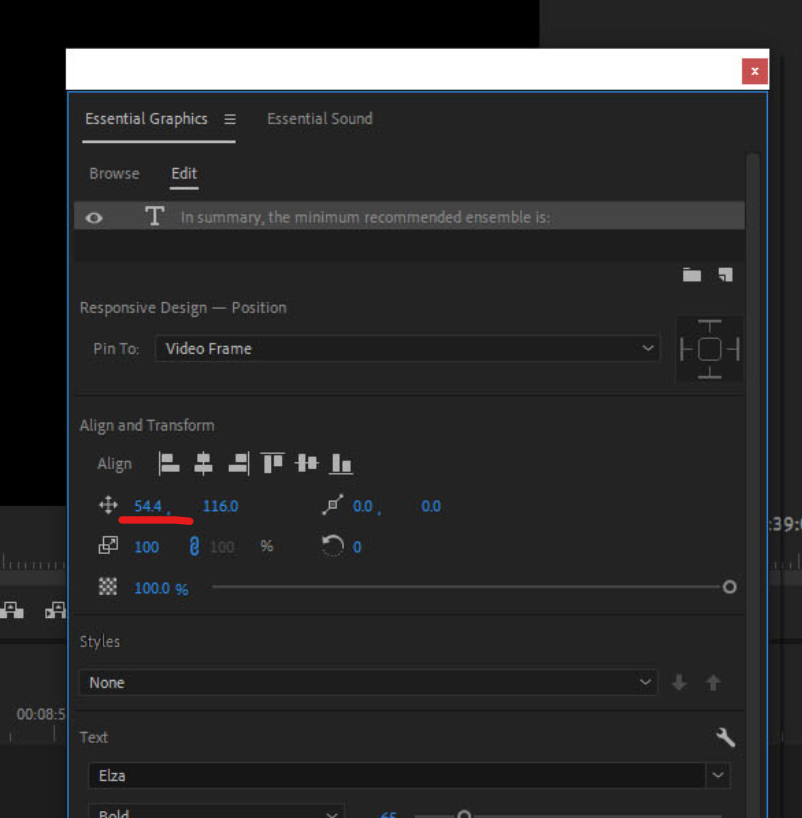Click the responsive pin widget center box
The width and height of the screenshot is (802, 818).
click(x=709, y=349)
